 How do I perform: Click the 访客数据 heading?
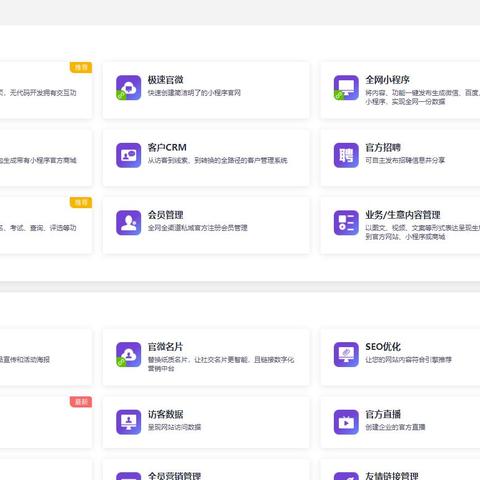click(x=166, y=414)
